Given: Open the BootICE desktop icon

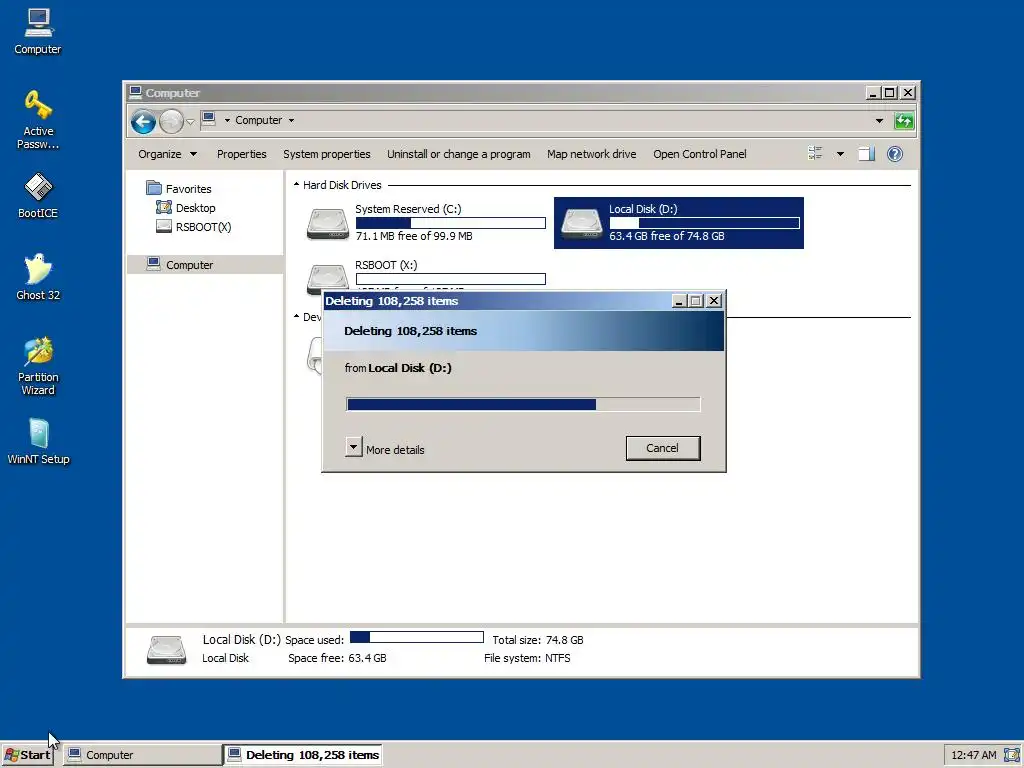Looking at the screenshot, I should click(38, 195).
